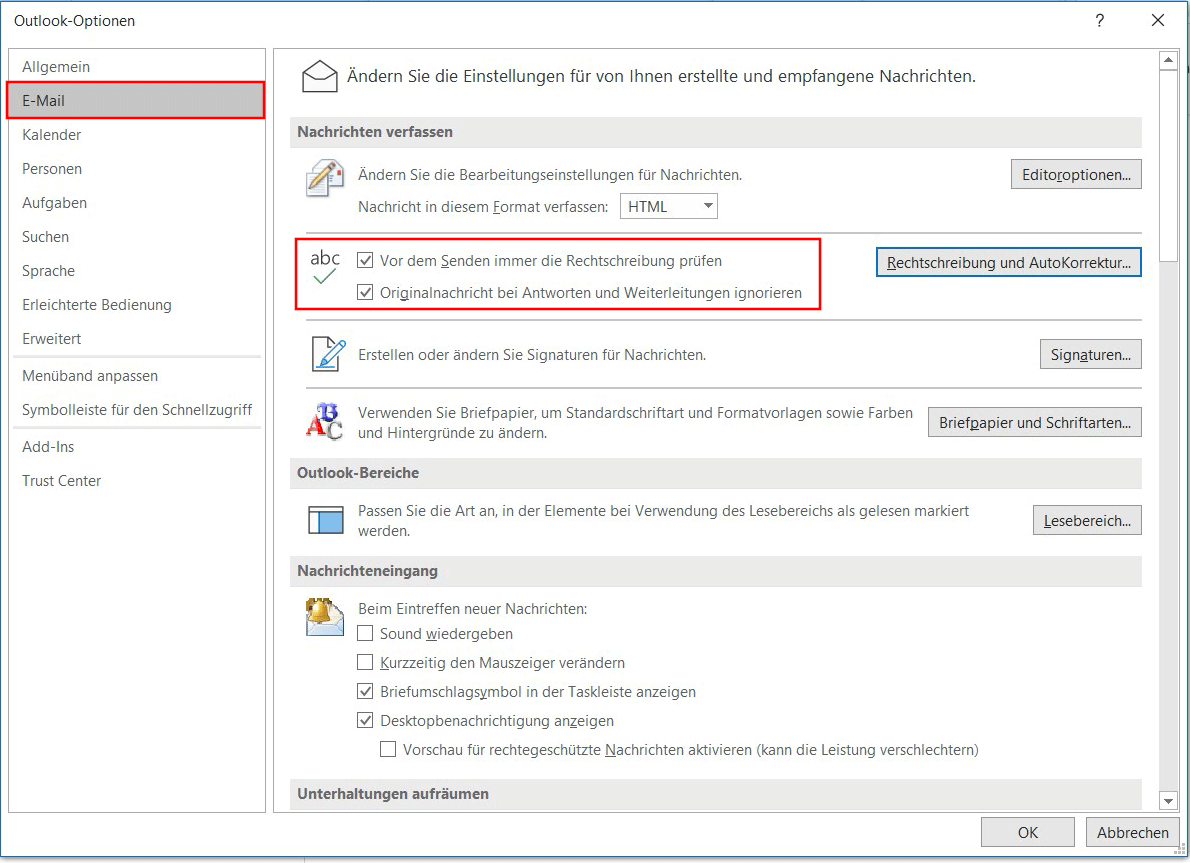Click the signature pen-on-paper icon
This screenshot has width=1190, height=863.
329,354
